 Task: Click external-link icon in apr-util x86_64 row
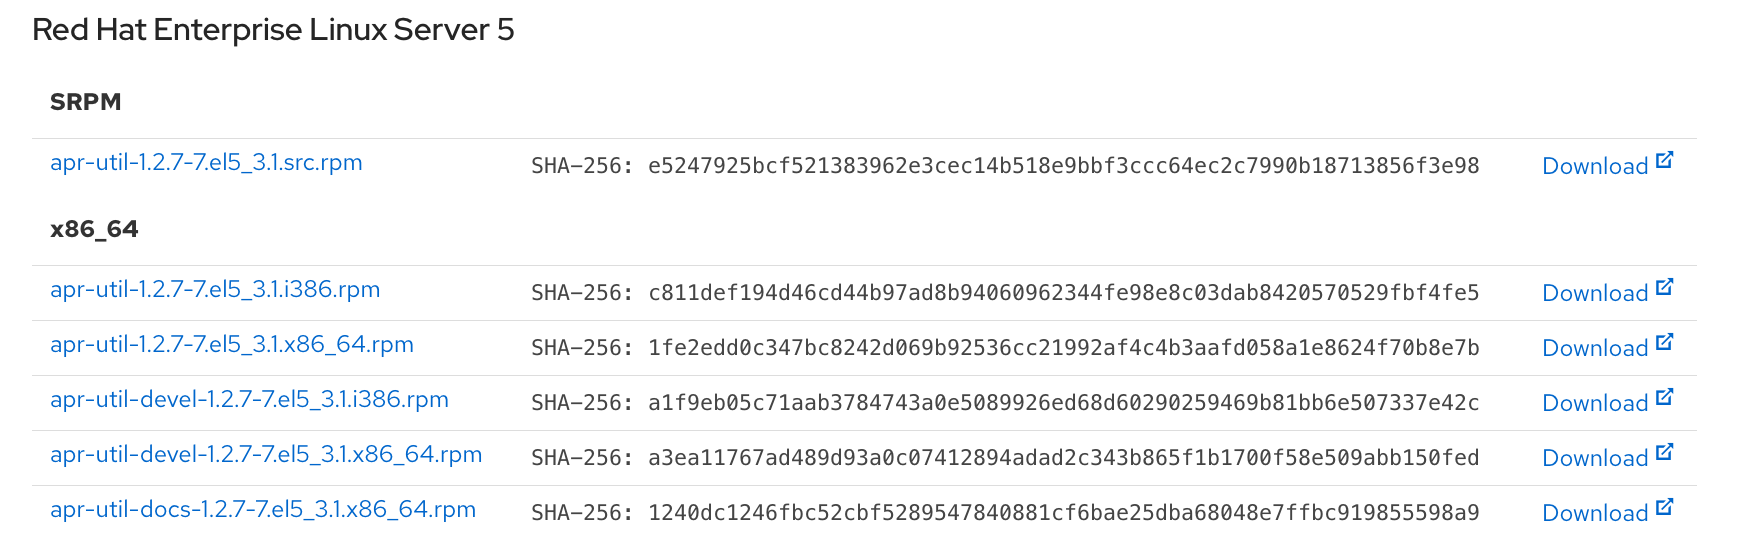click(1664, 343)
